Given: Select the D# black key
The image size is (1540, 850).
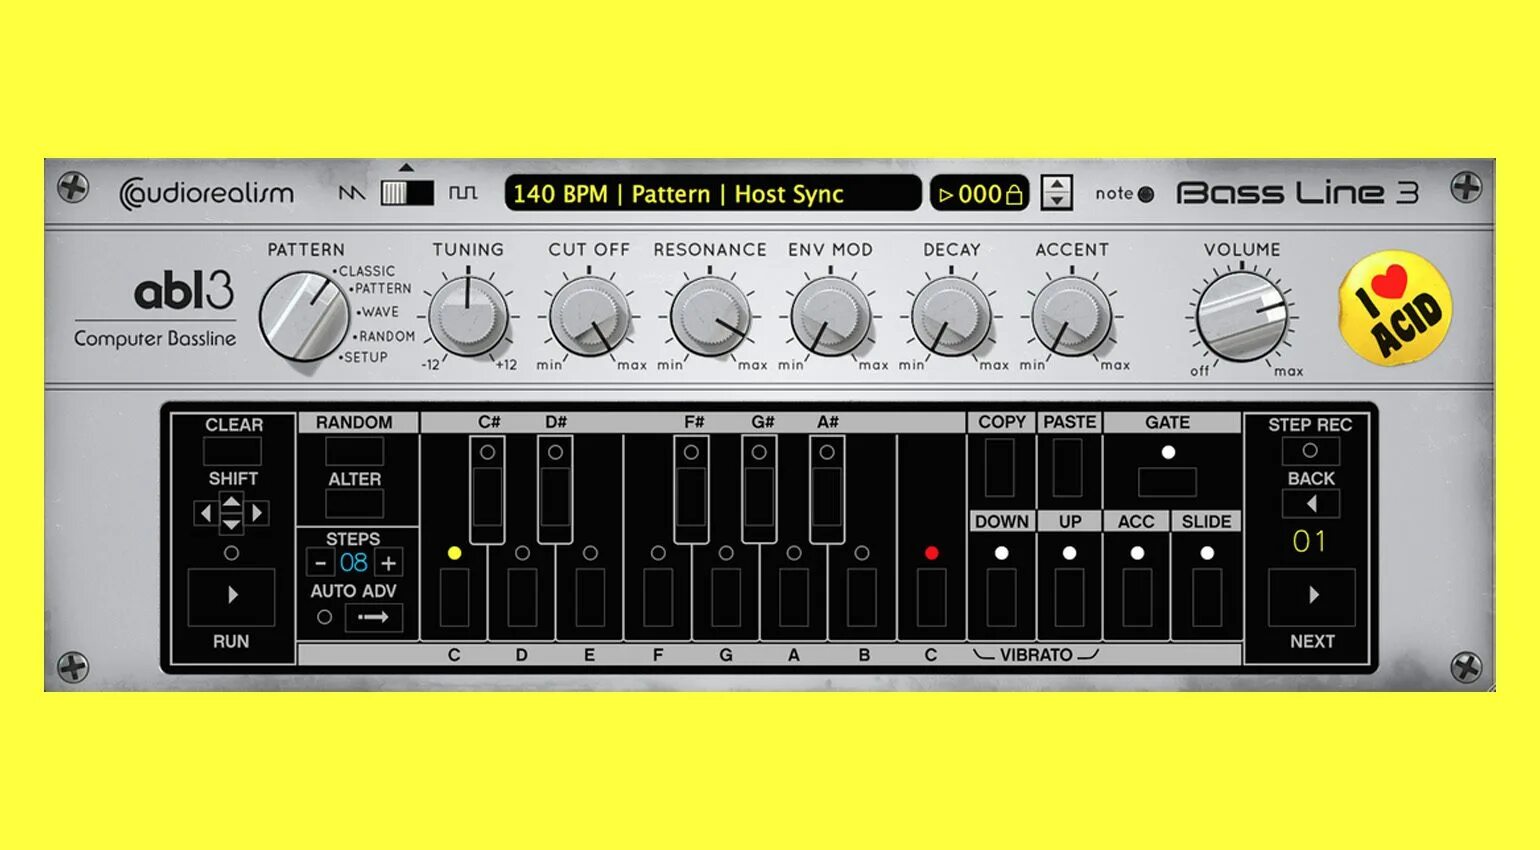Looking at the screenshot, I should [x=555, y=489].
